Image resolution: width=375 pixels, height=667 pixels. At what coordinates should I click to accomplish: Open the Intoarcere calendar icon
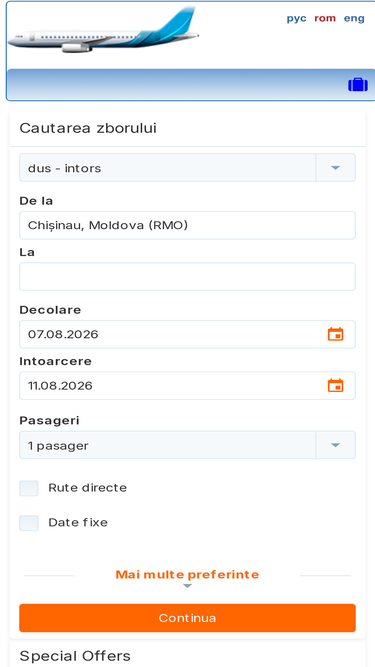click(x=335, y=385)
